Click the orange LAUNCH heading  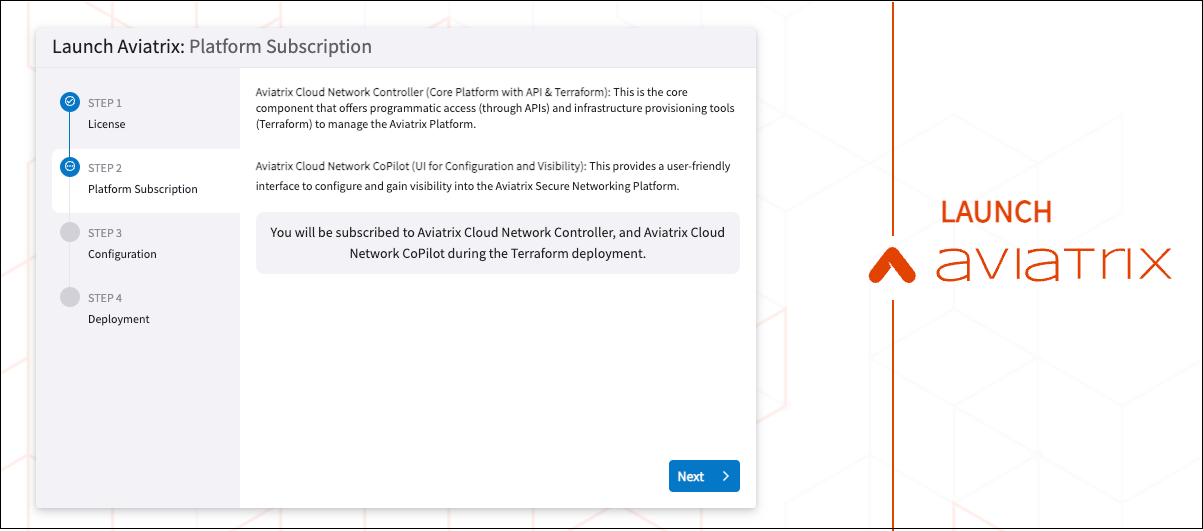pos(995,212)
